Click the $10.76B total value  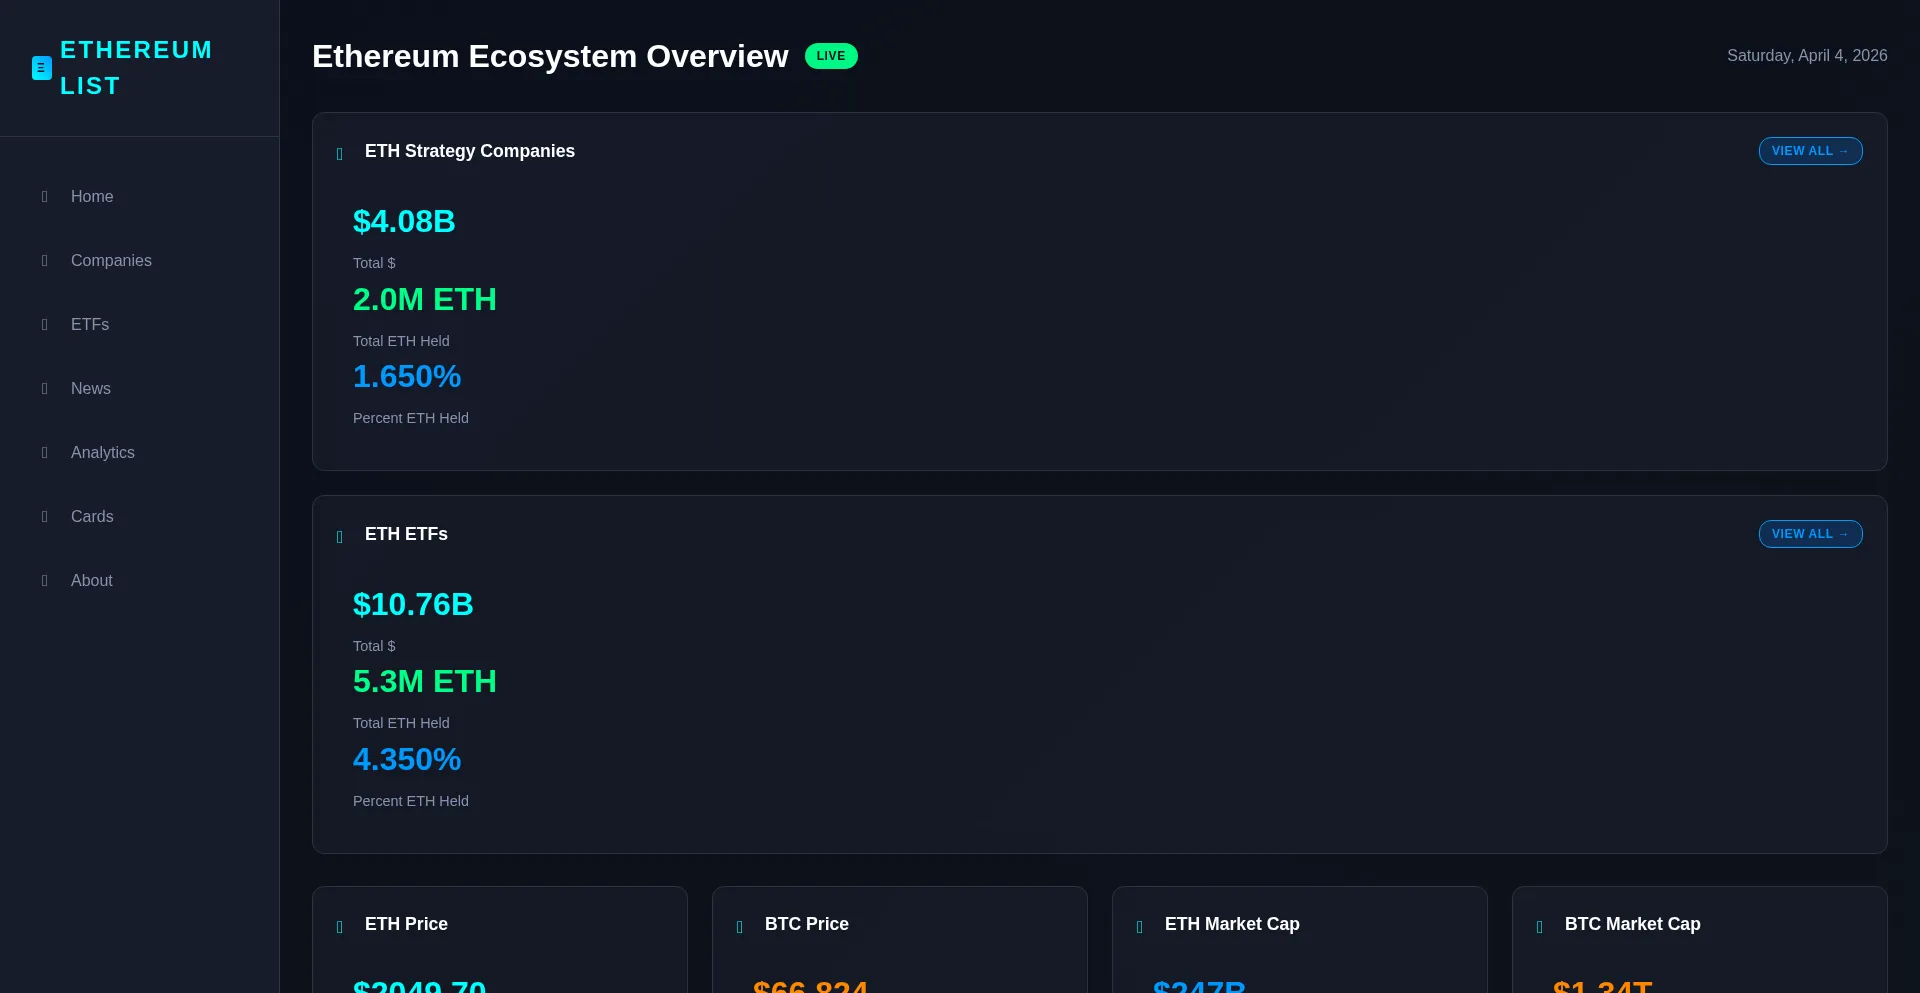[x=413, y=604]
